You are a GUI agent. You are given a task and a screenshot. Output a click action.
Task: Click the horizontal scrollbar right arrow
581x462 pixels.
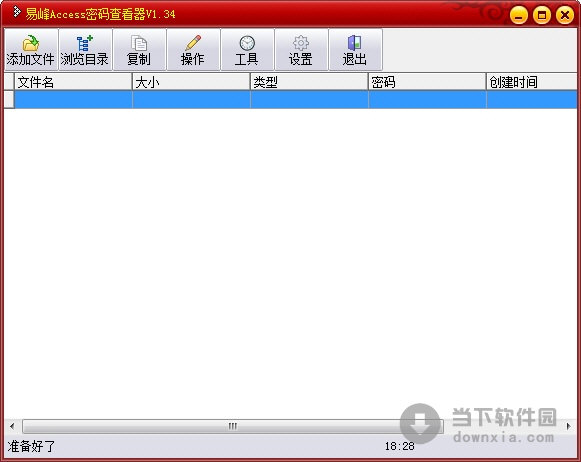[x=569, y=426]
